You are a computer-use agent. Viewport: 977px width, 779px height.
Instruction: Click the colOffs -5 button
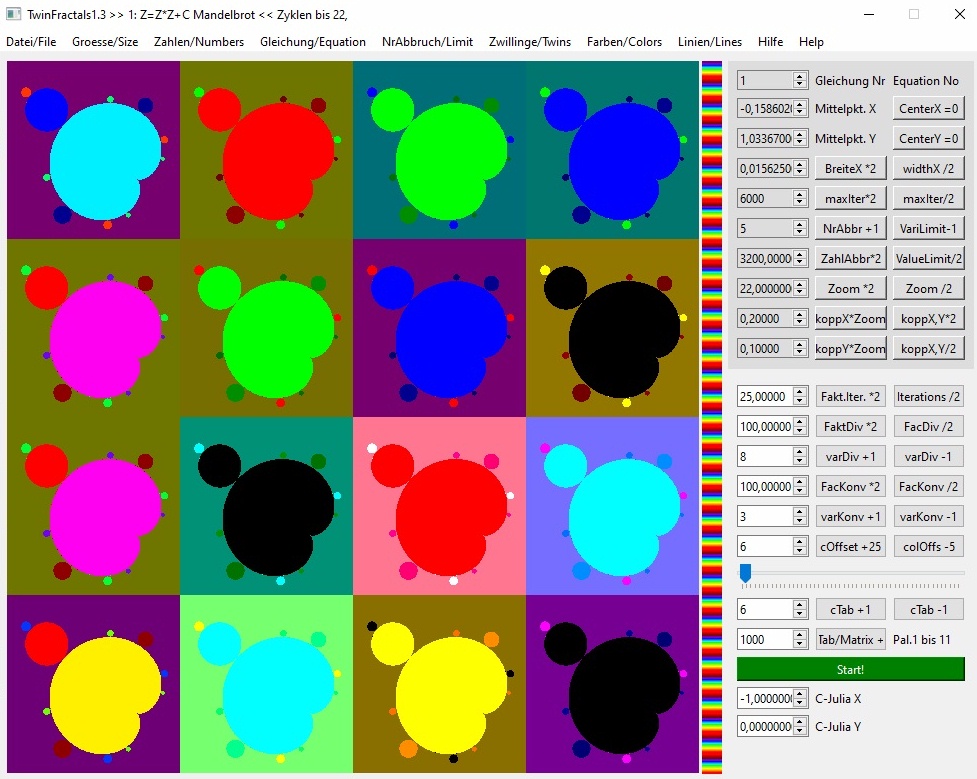pos(928,547)
